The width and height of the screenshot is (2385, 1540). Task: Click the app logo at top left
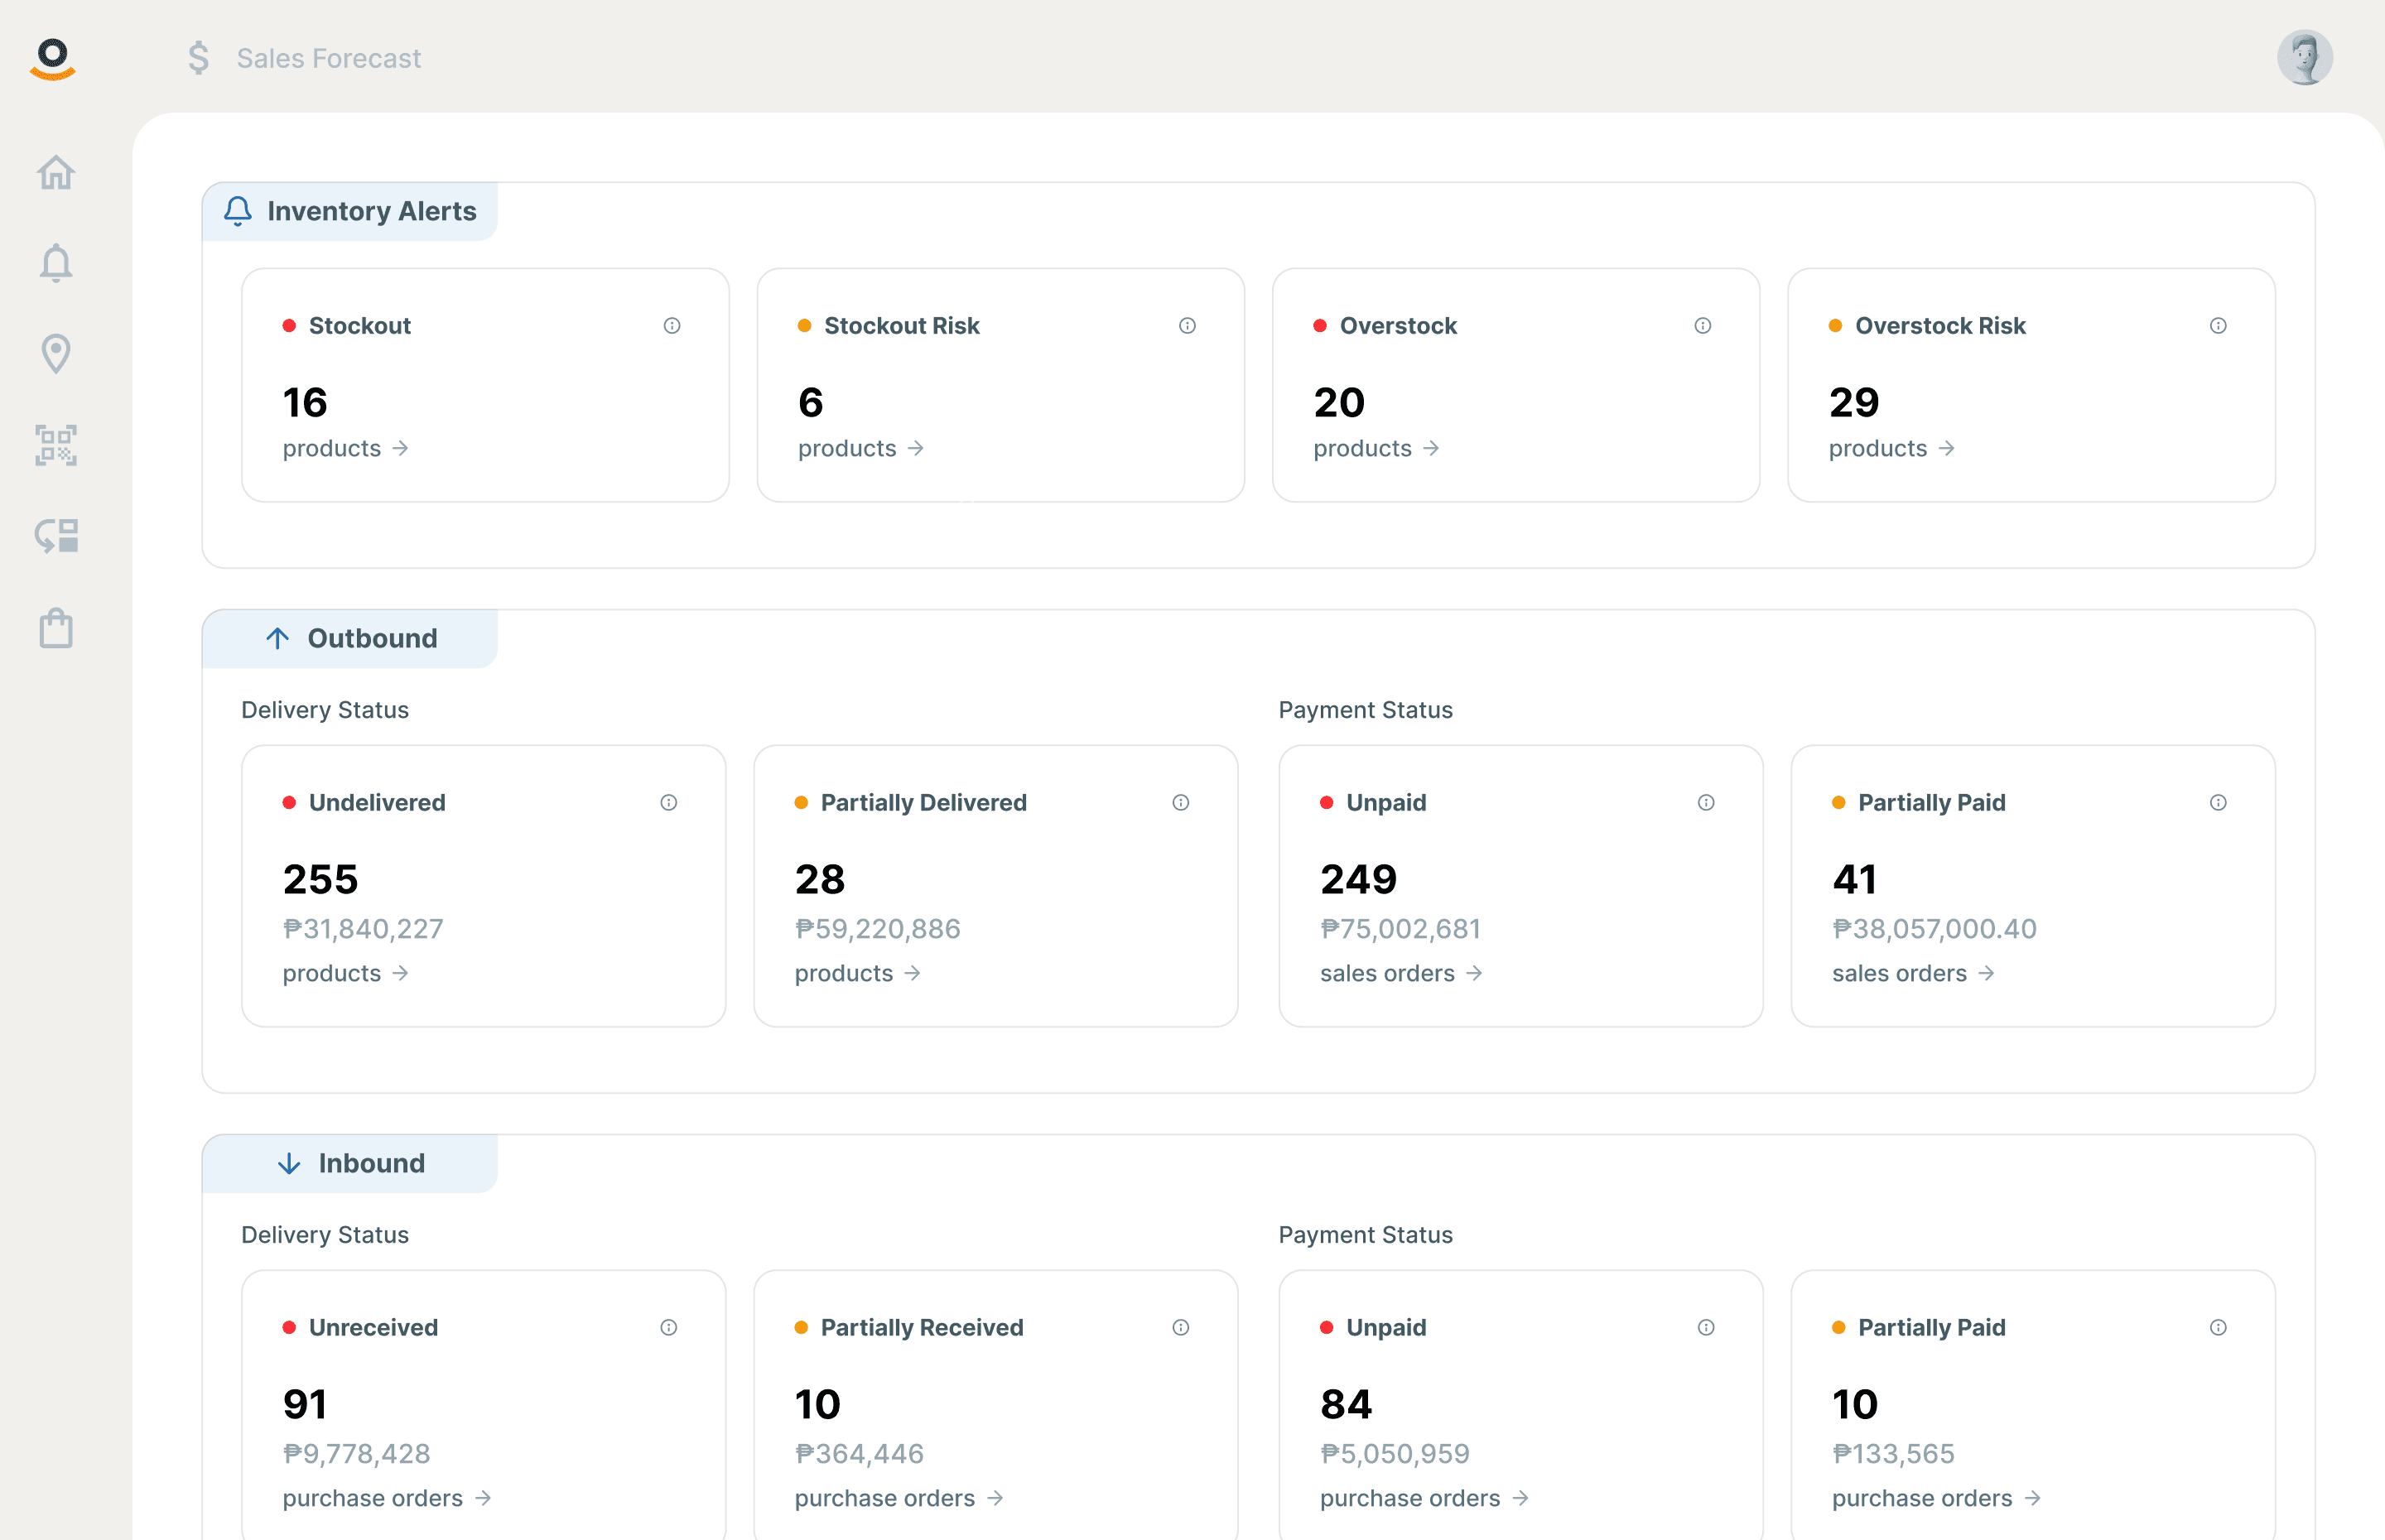click(53, 58)
